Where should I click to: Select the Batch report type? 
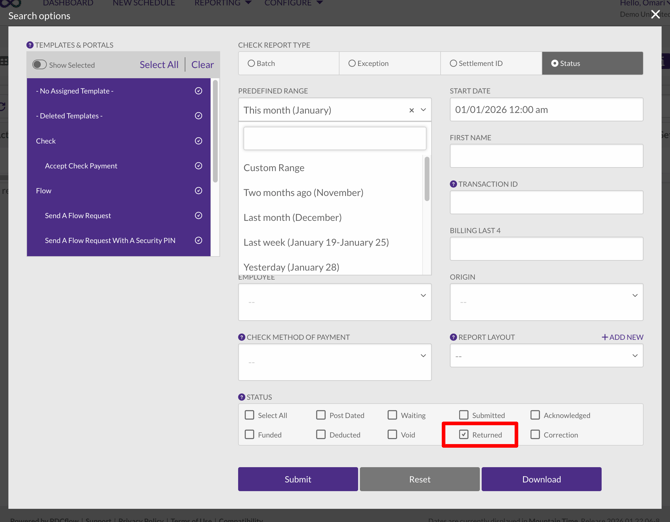[289, 63]
